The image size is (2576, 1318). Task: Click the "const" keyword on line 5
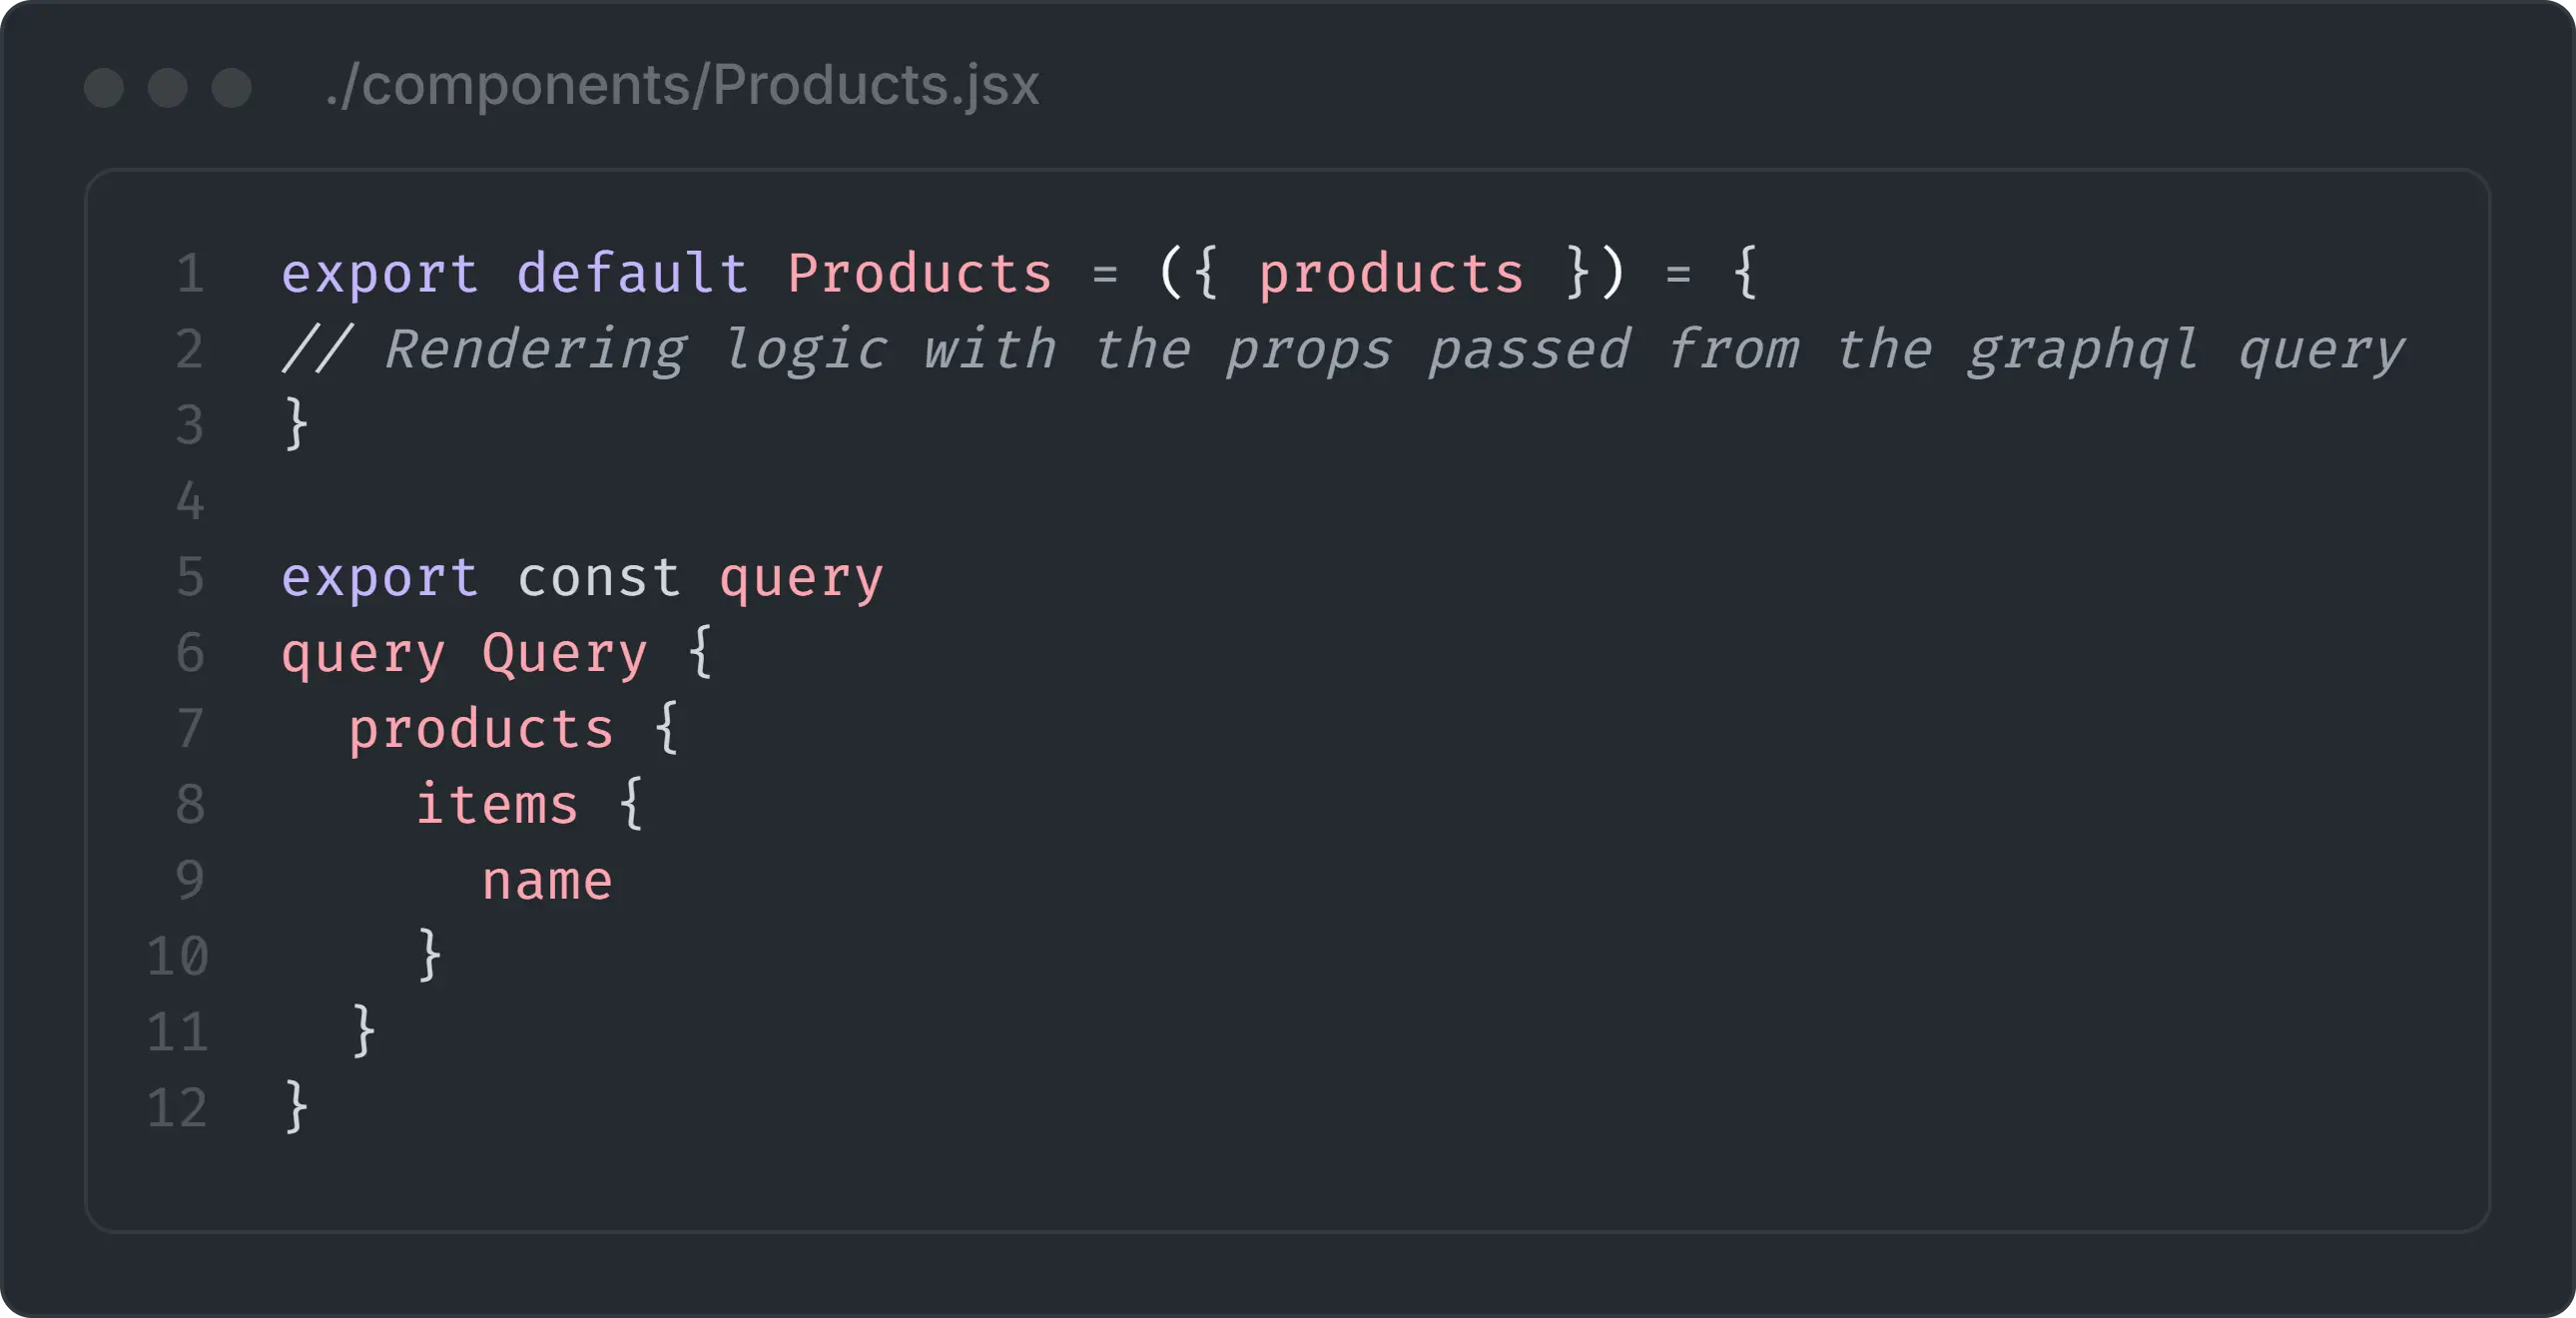pos(599,577)
